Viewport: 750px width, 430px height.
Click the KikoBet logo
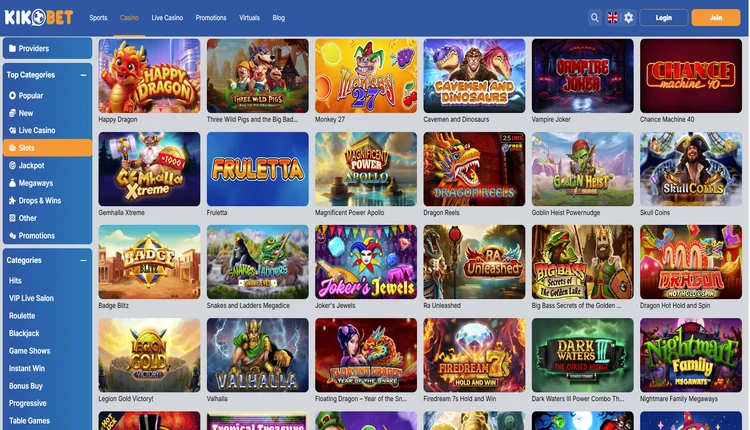click(39, 18)
